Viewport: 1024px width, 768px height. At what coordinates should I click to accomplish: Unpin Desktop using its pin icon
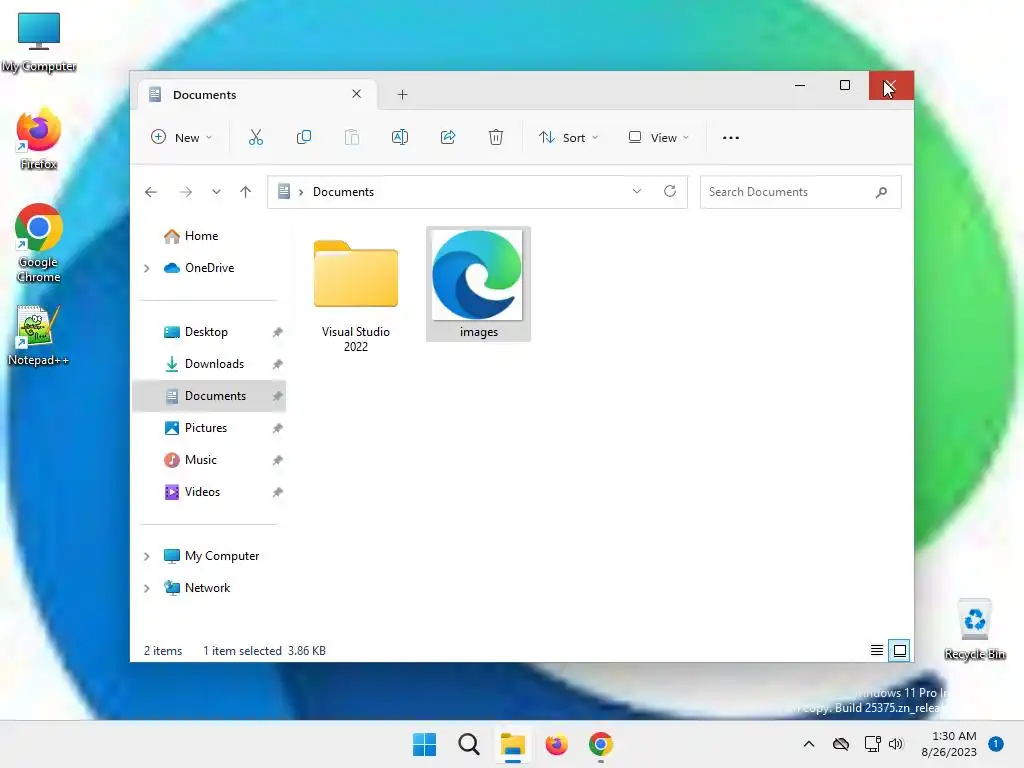[278, 332]
